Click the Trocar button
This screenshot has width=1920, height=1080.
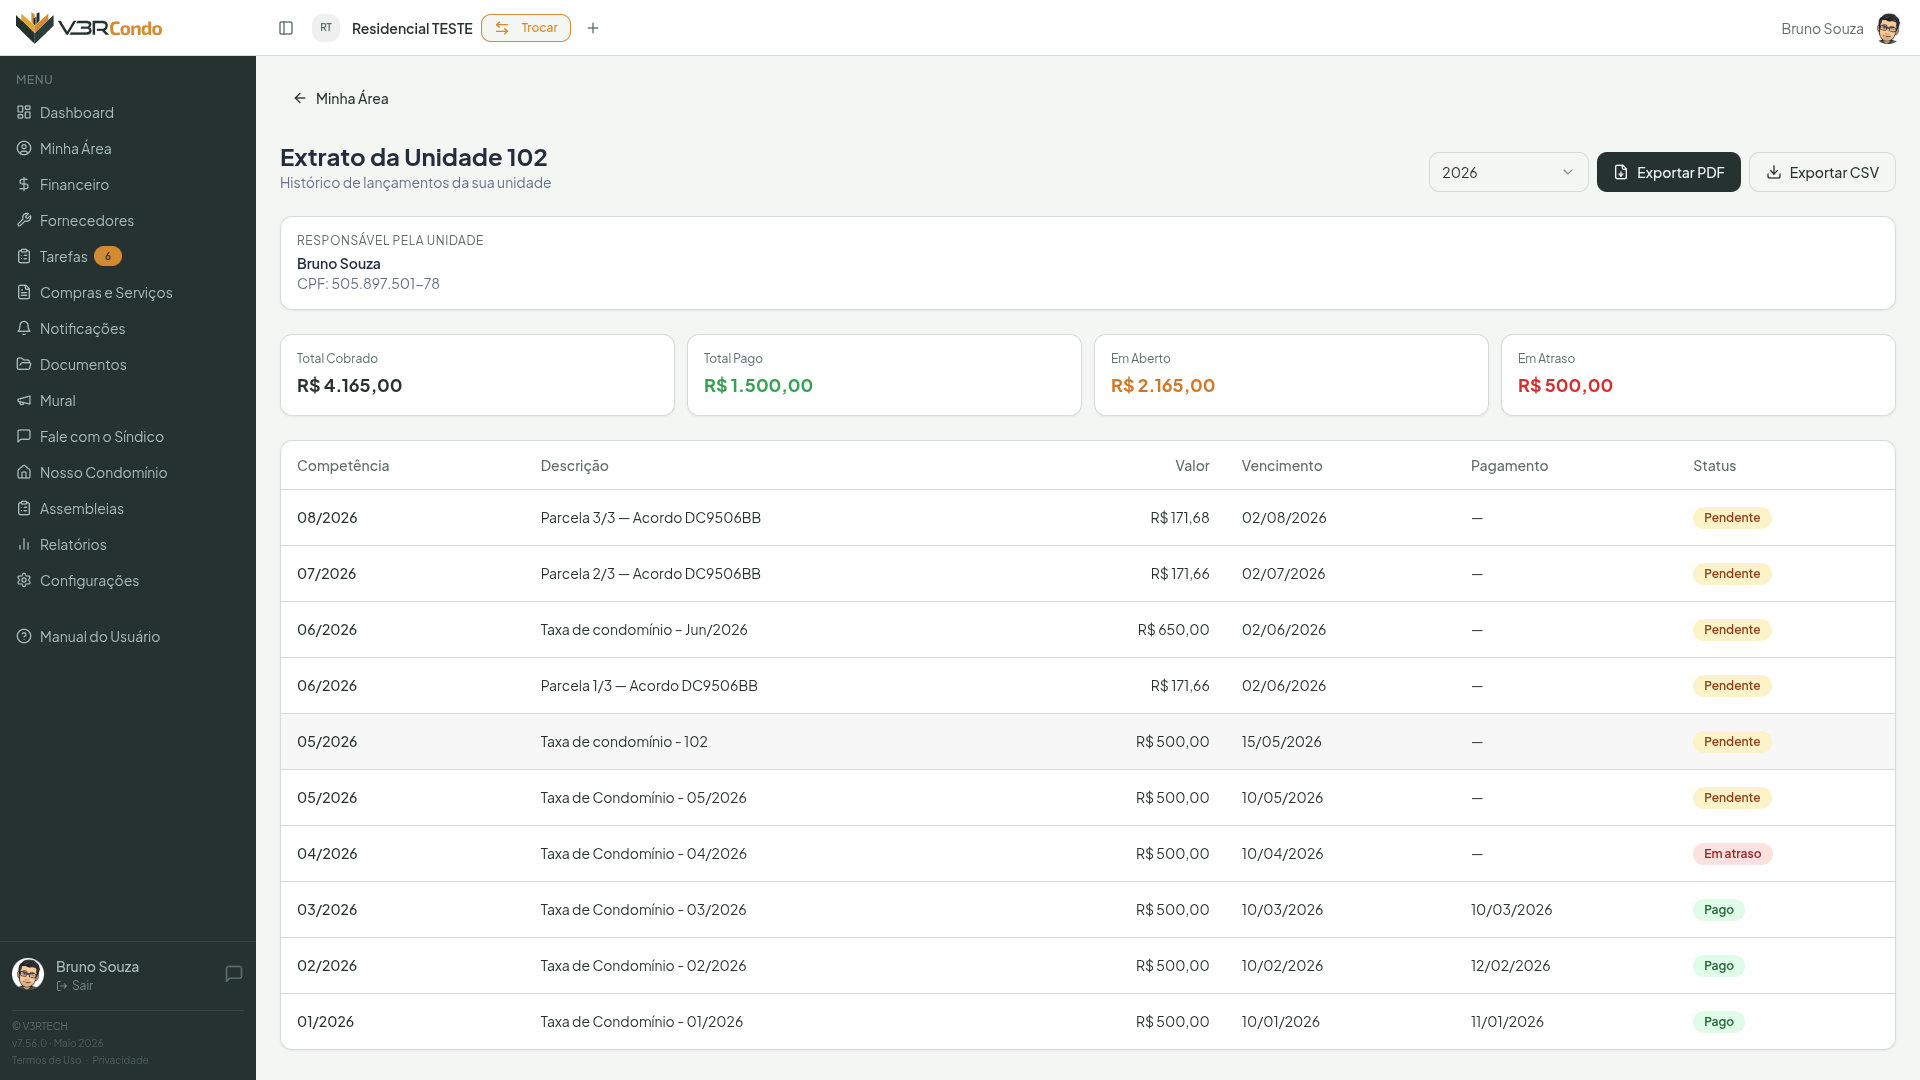click(x=526, y=28)
